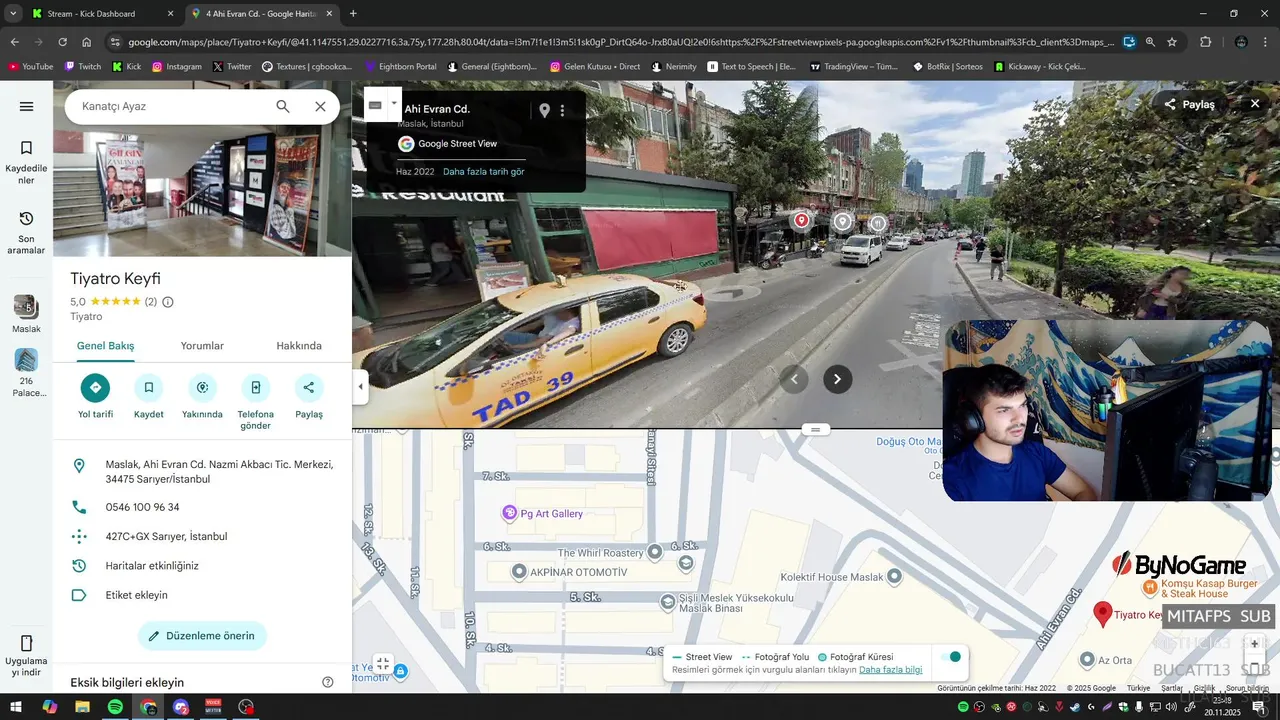This screenshot has height=720, width=1280.
Task: Zoom in the map with plus
Action: pos(1255,644)
